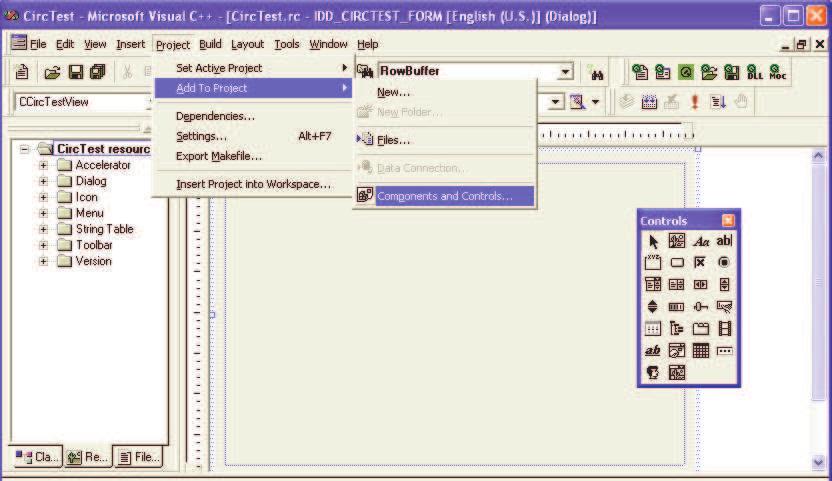
Task: Select the Radio Button control tool
Action: point(724,263)
